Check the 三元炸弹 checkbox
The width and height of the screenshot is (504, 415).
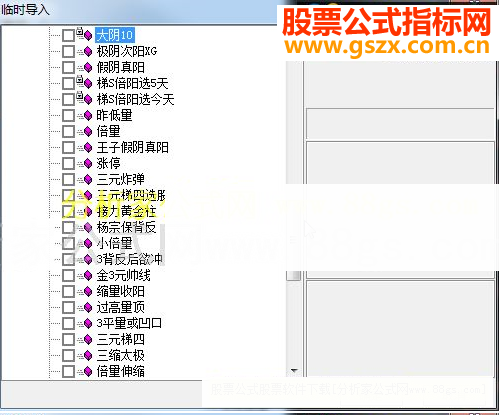click(x=68, y=179)
